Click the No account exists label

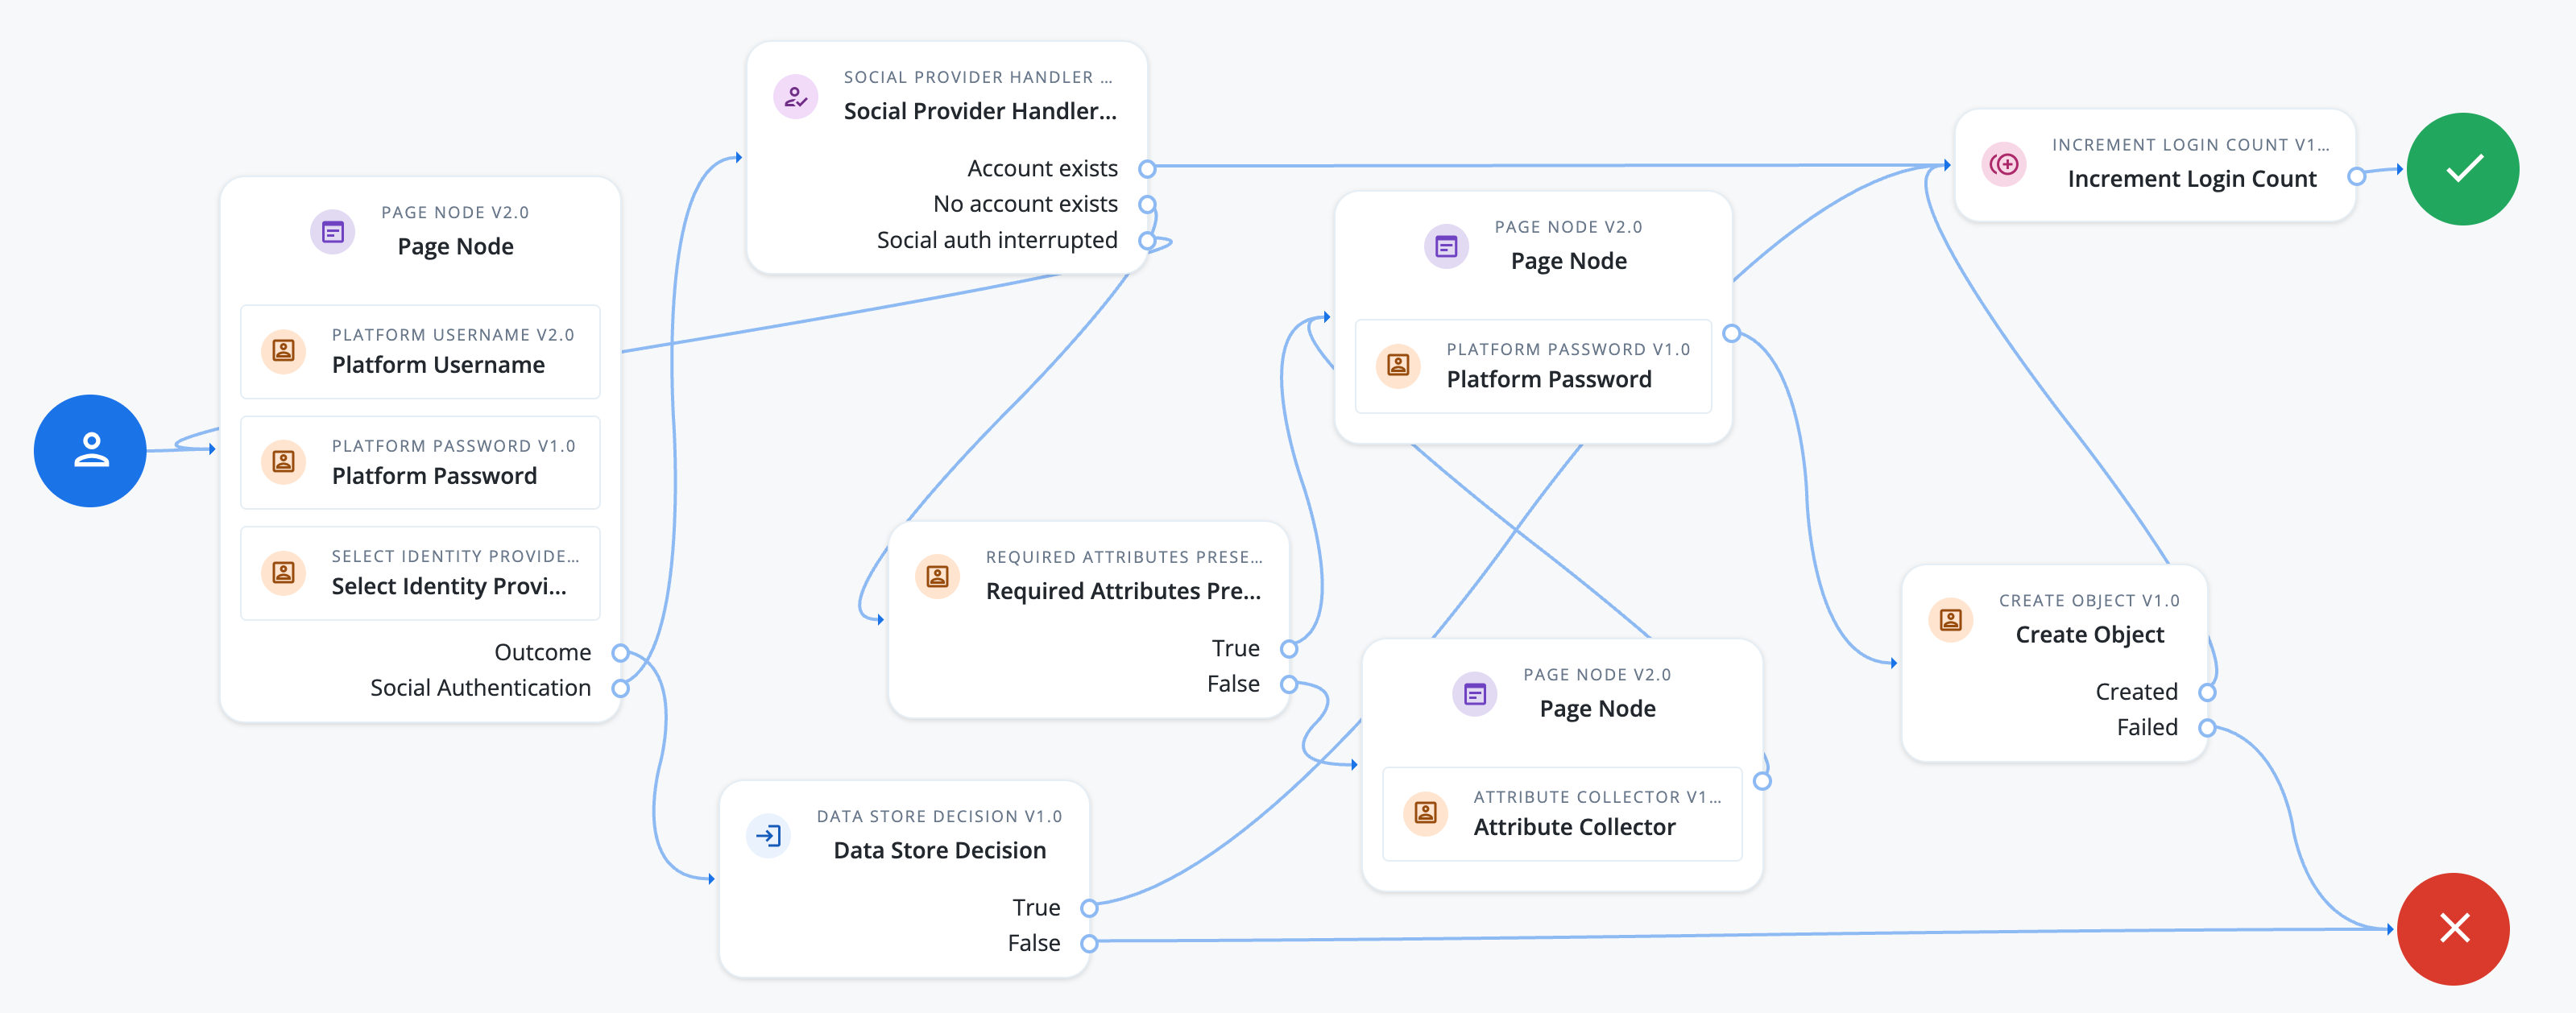1026,204
